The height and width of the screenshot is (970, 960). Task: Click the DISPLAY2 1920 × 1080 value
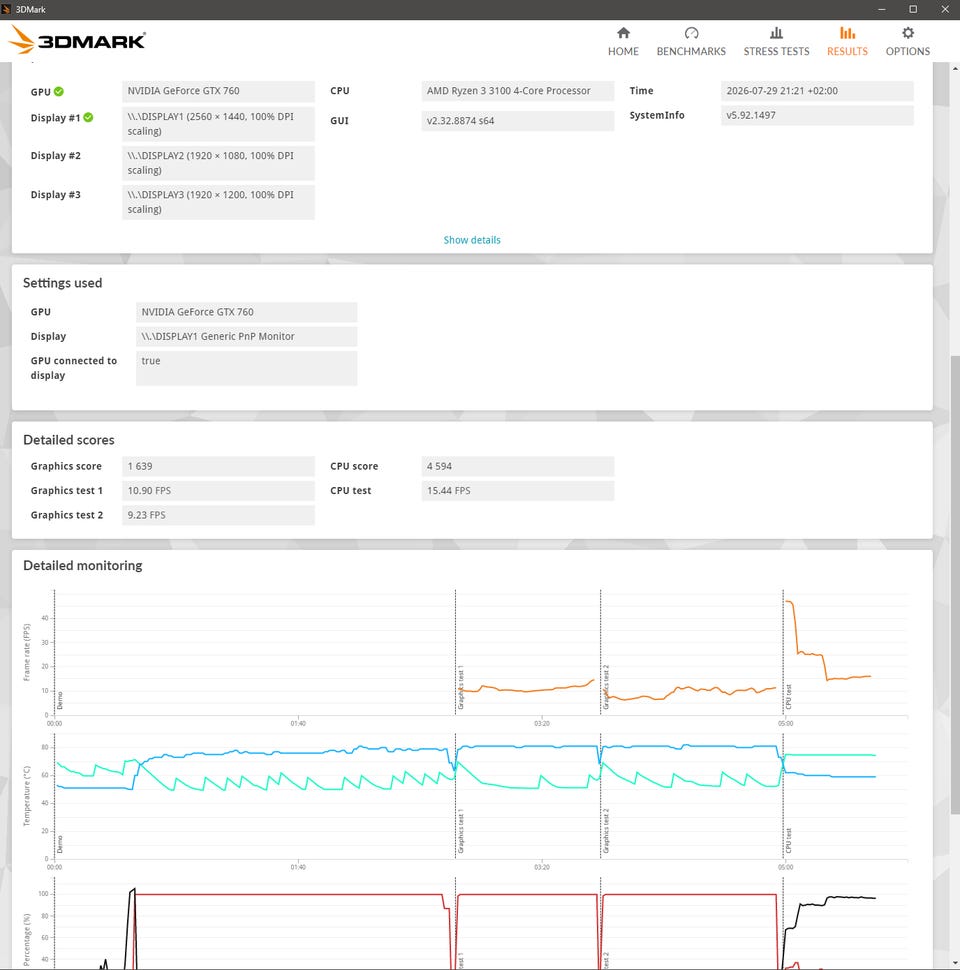coord(218,163)
